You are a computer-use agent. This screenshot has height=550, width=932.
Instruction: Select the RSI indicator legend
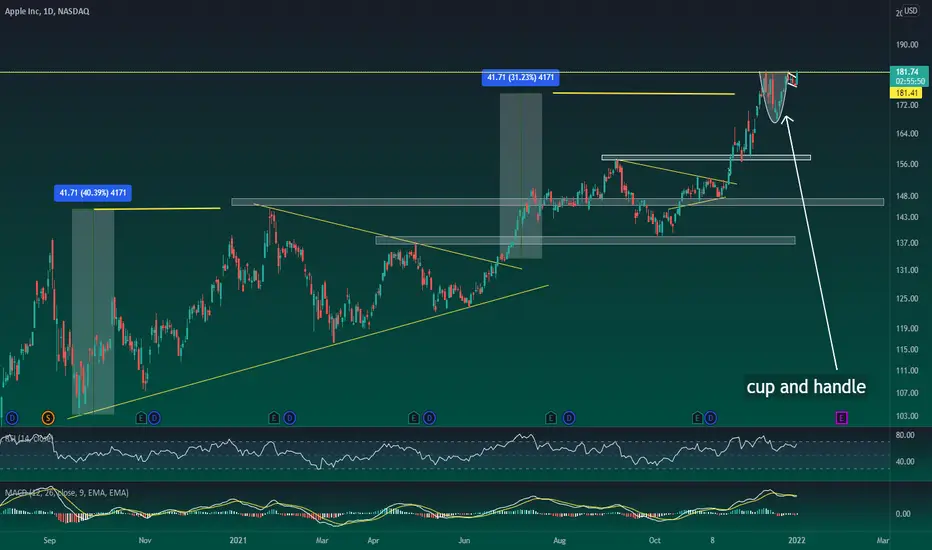[x=29, y=438]
